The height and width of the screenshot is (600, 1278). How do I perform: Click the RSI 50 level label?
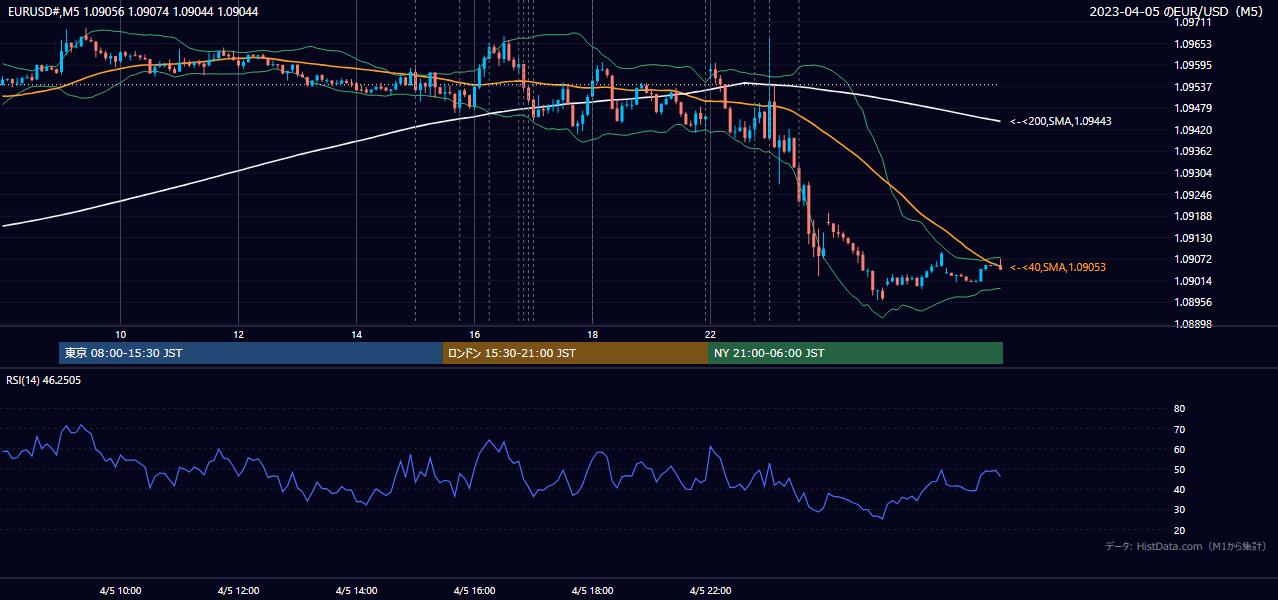click(1179, 469)
